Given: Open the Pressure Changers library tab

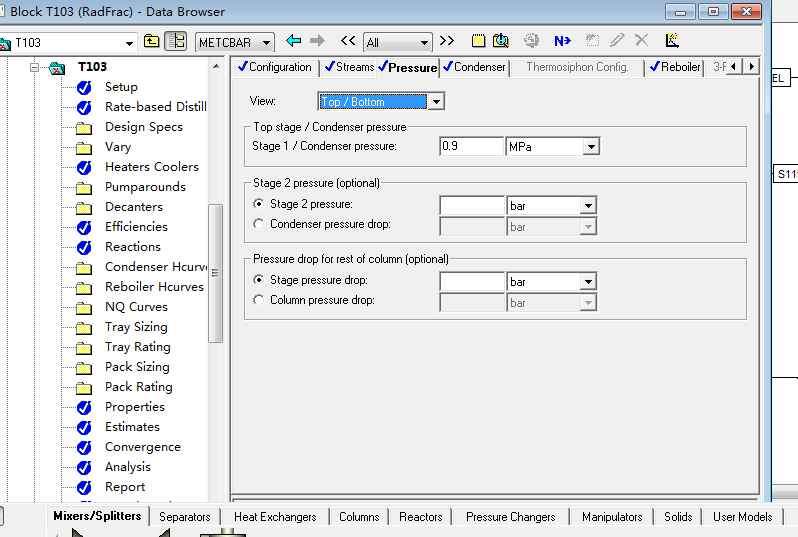Looking at the screenshot, I should click(x=510, y=517).
